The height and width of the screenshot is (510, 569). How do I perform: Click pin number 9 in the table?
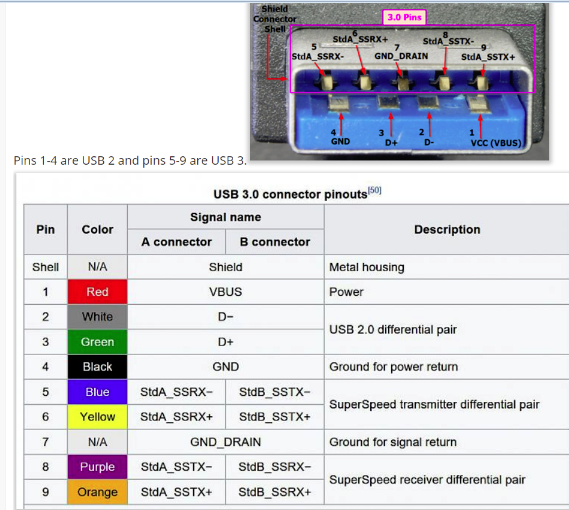click(x=45, y=492)
